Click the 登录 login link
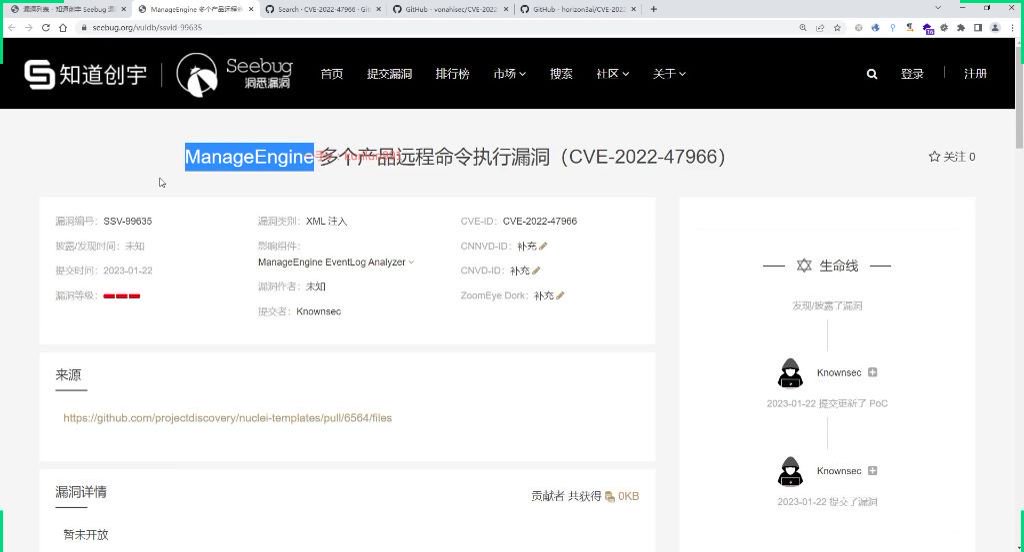 tap(912, 74)
